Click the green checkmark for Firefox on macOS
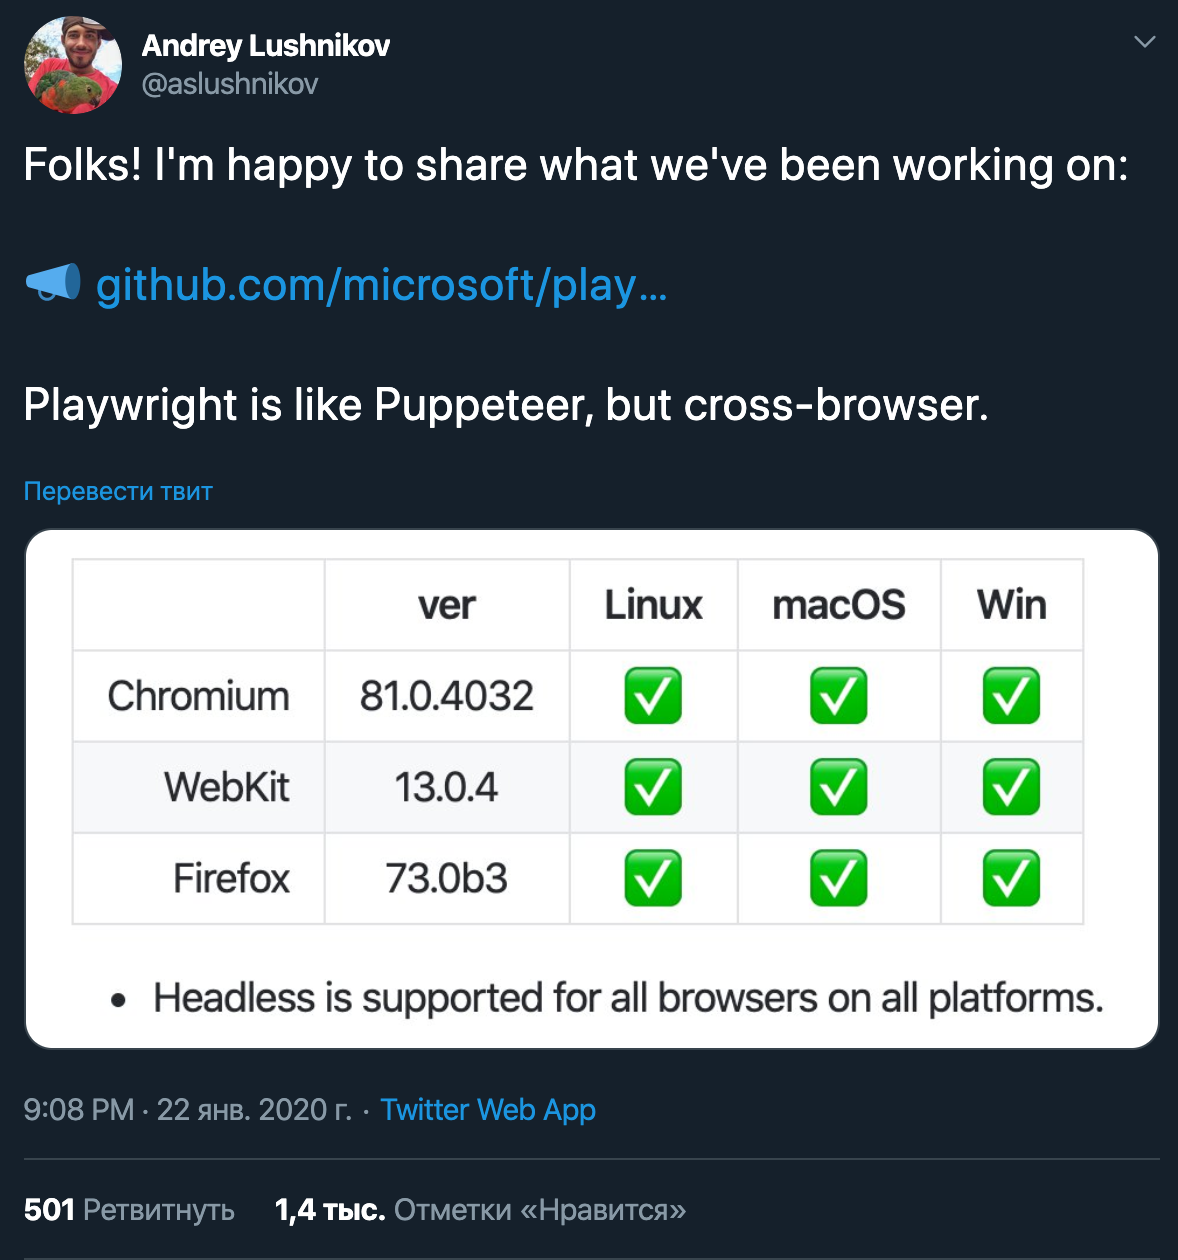This screenshot has height=1260, width=1178. pos(838,878)
